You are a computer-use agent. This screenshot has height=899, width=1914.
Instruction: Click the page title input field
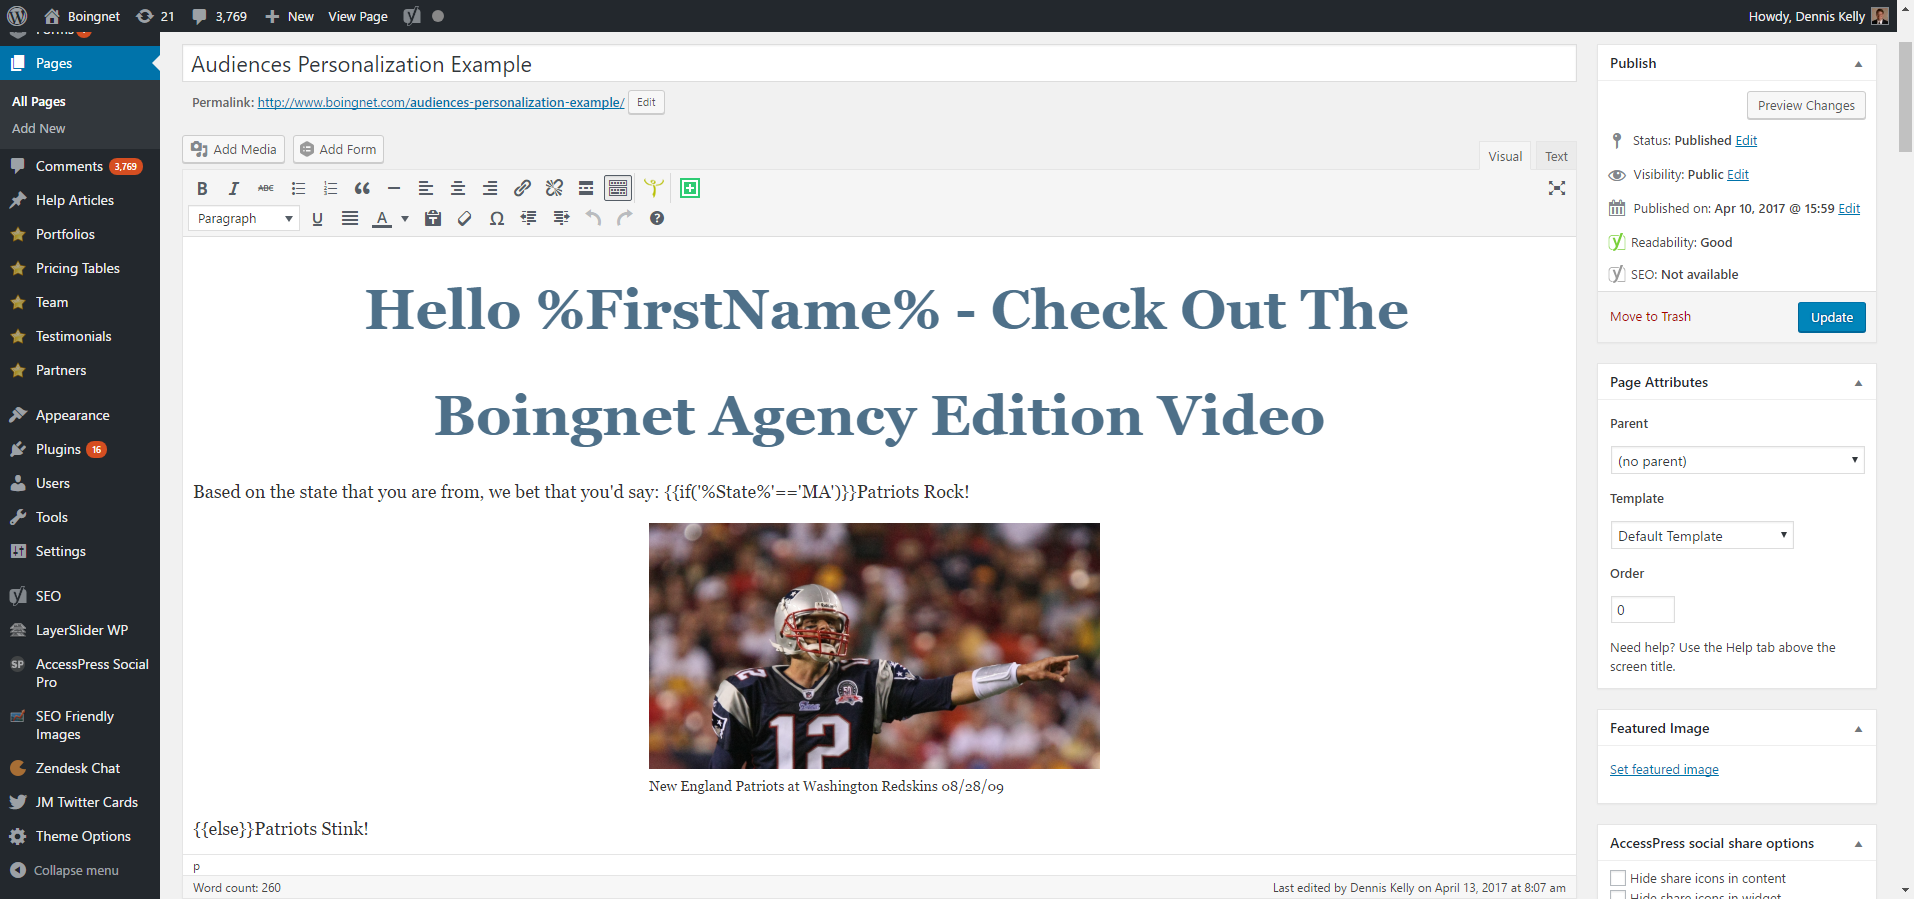(878, 64)
